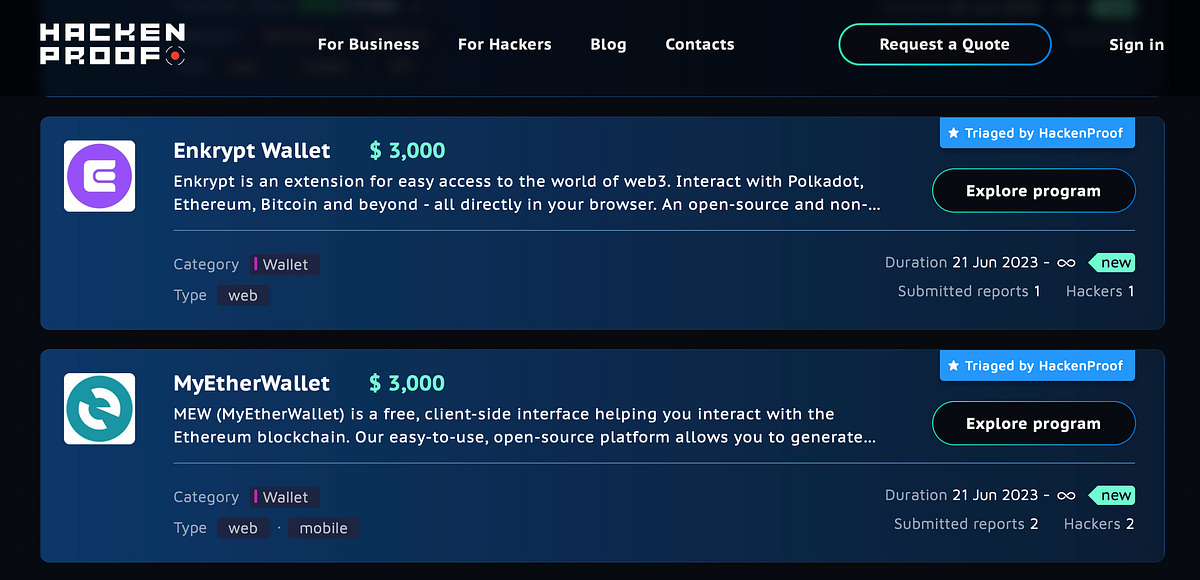The image size is (1200, 580).
Task: Open the Enkrypt Wallet program logo
Action: [x=99, y=176]
